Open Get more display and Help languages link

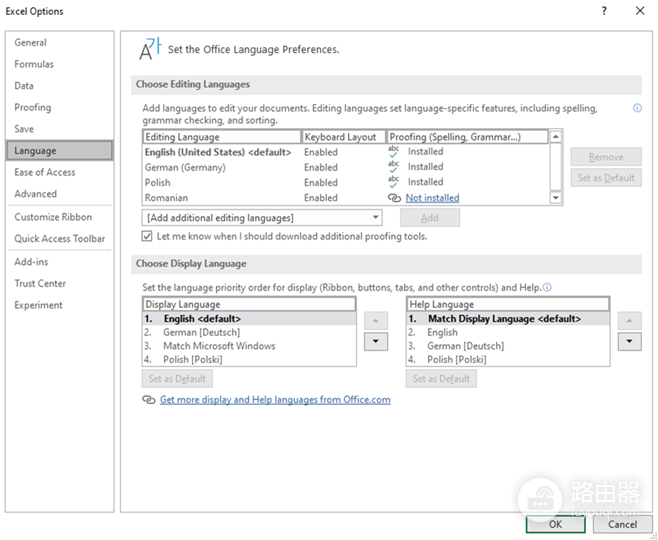click(x=275, y=399)
